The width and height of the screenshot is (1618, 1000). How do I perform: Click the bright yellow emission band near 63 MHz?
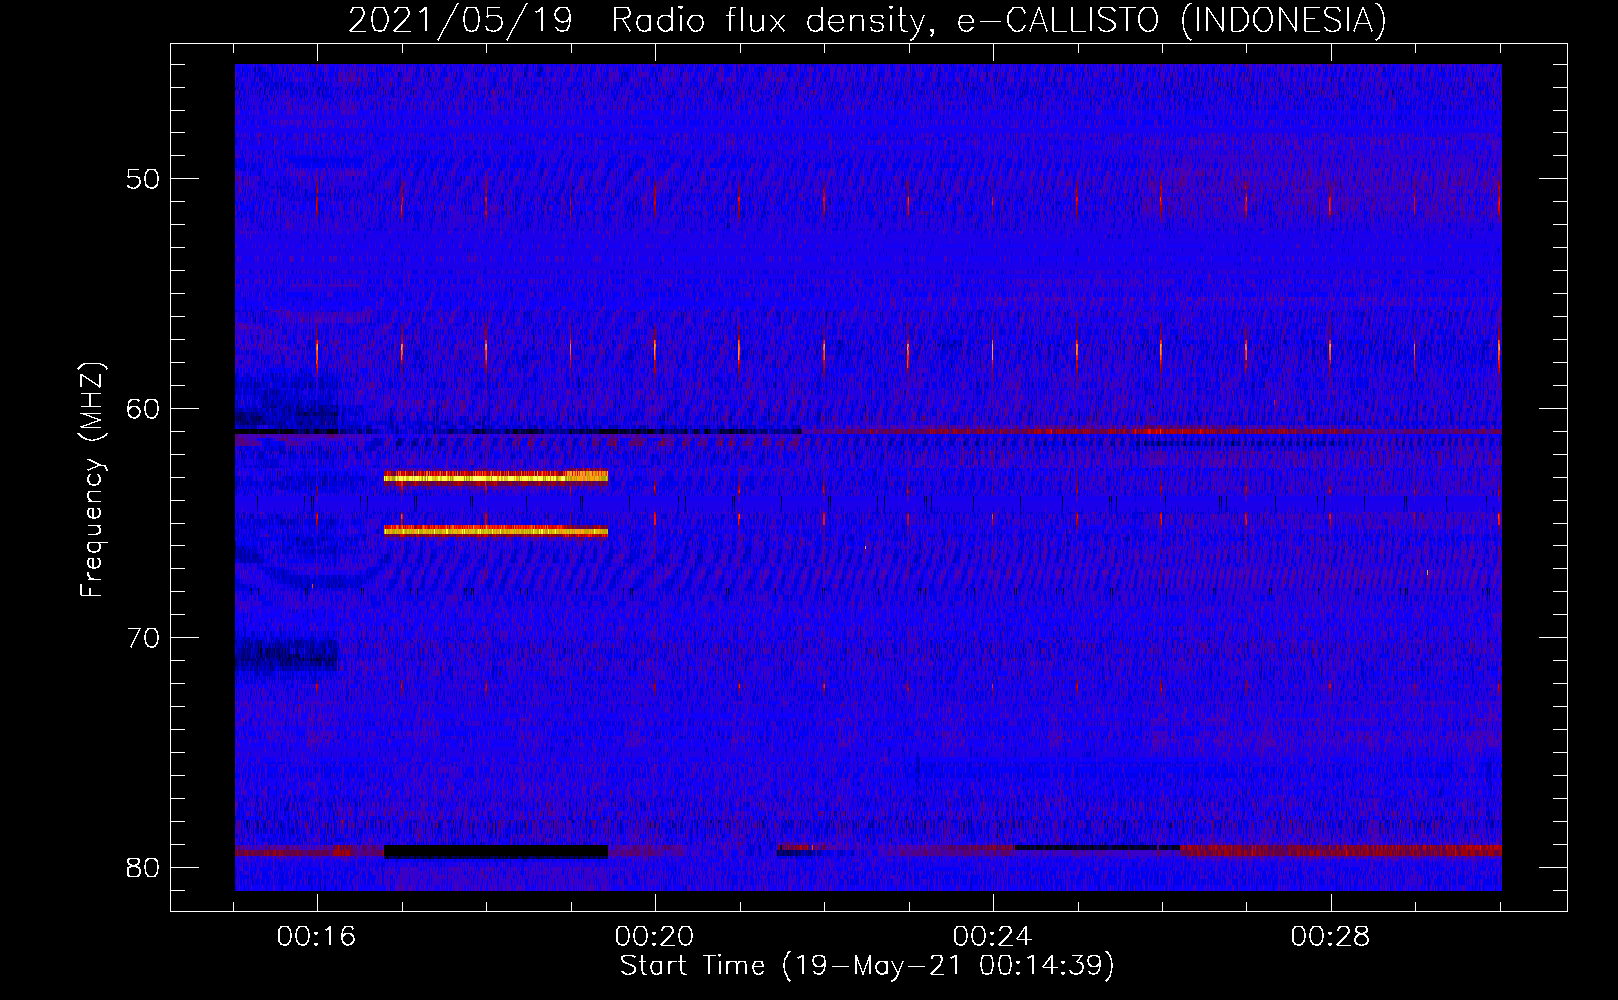click(x=496, y=477)
